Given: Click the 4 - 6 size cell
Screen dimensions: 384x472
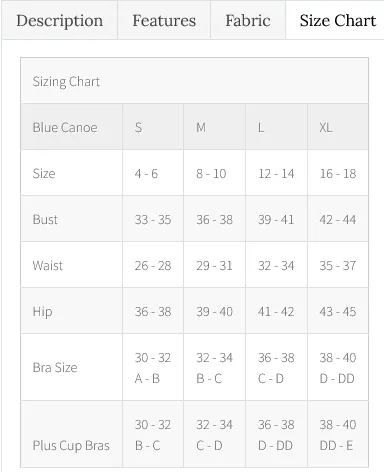Looking at the screenshot, I should tap(153, 173).
